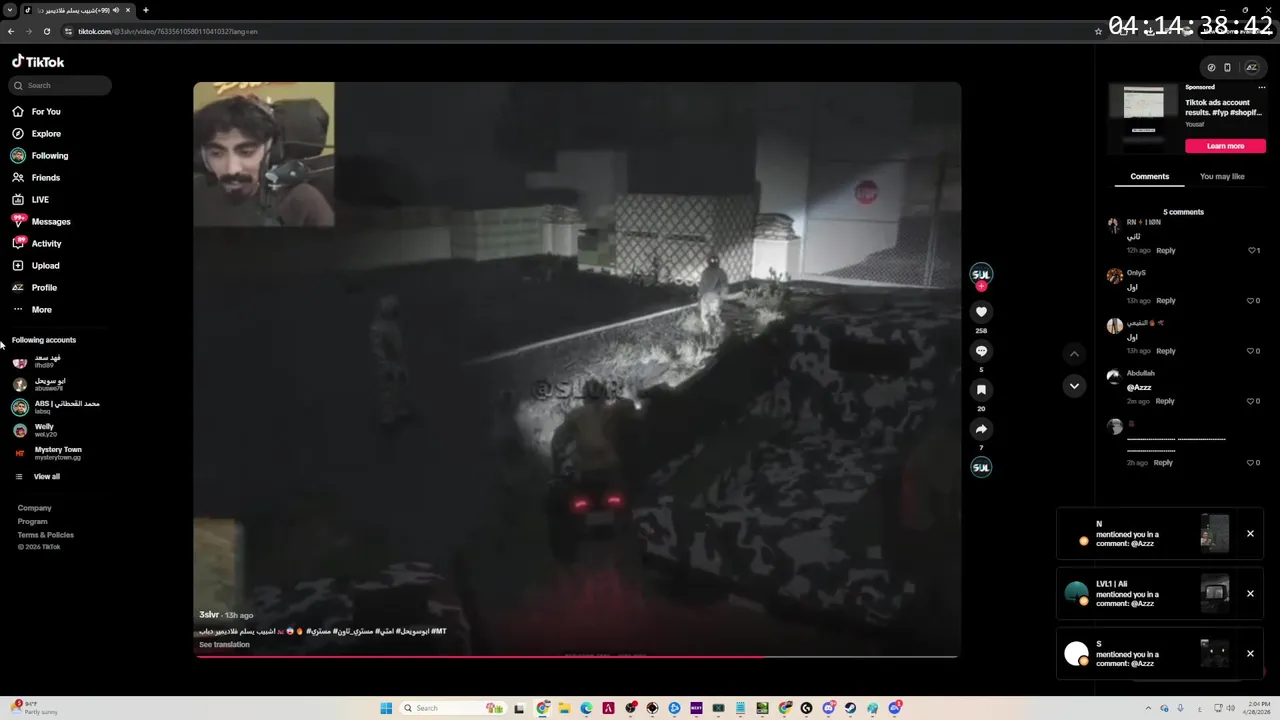Like the video with the heart icon
Viewport: 1280px width, 720px height.
pyautogui.click(x=981, y=312)
